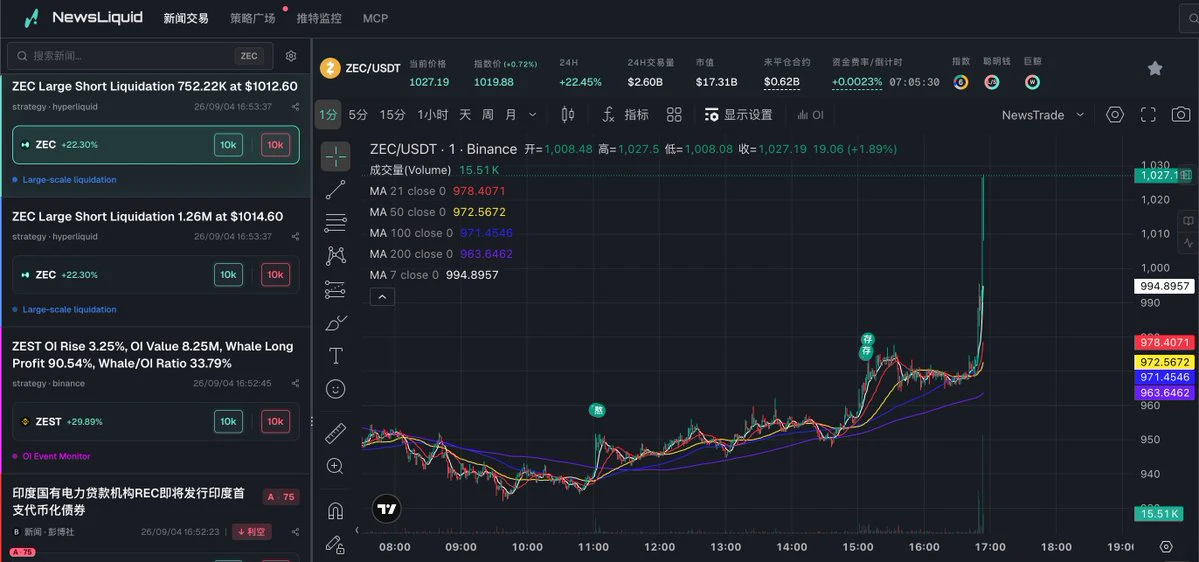Select the text annotation tool
The height and width of the screenshot is (562, 1199).
pos(336,356)
